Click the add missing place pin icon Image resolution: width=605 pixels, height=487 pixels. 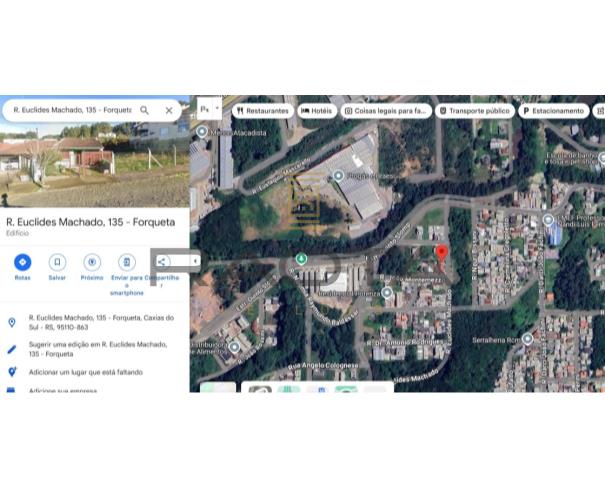tap(12, 372)
